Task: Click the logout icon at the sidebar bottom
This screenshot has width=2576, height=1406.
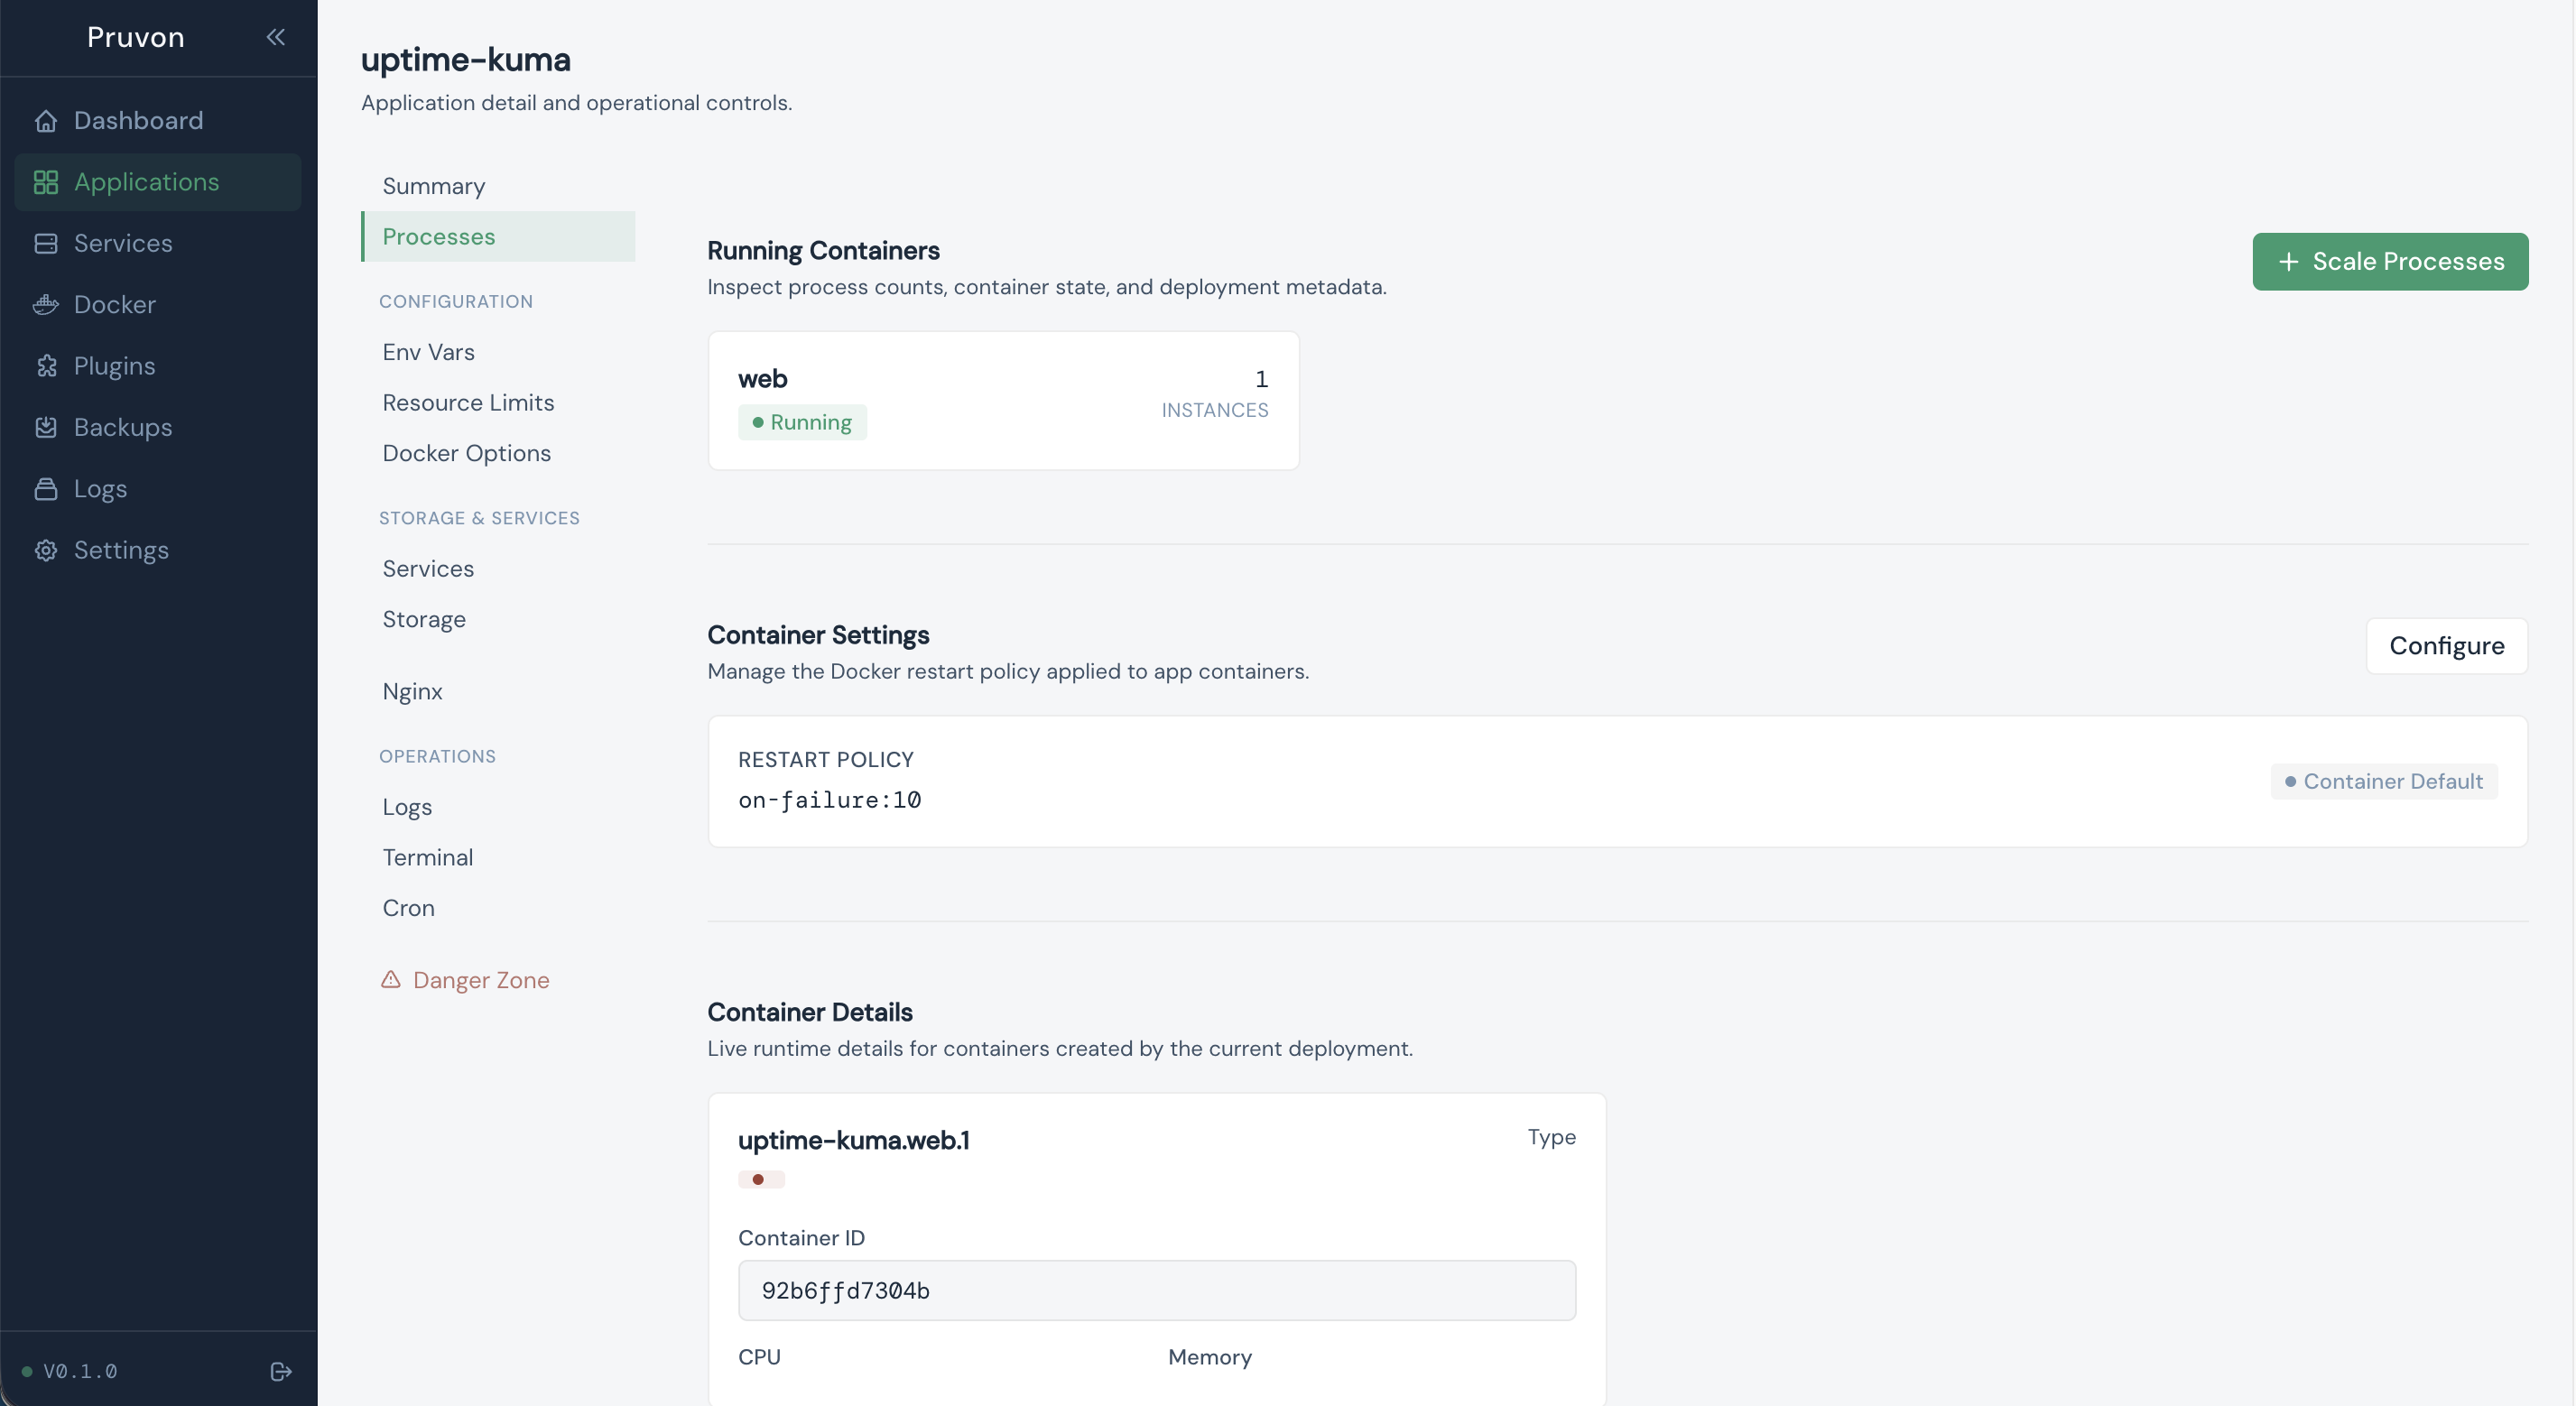Action: point(281,1371)
